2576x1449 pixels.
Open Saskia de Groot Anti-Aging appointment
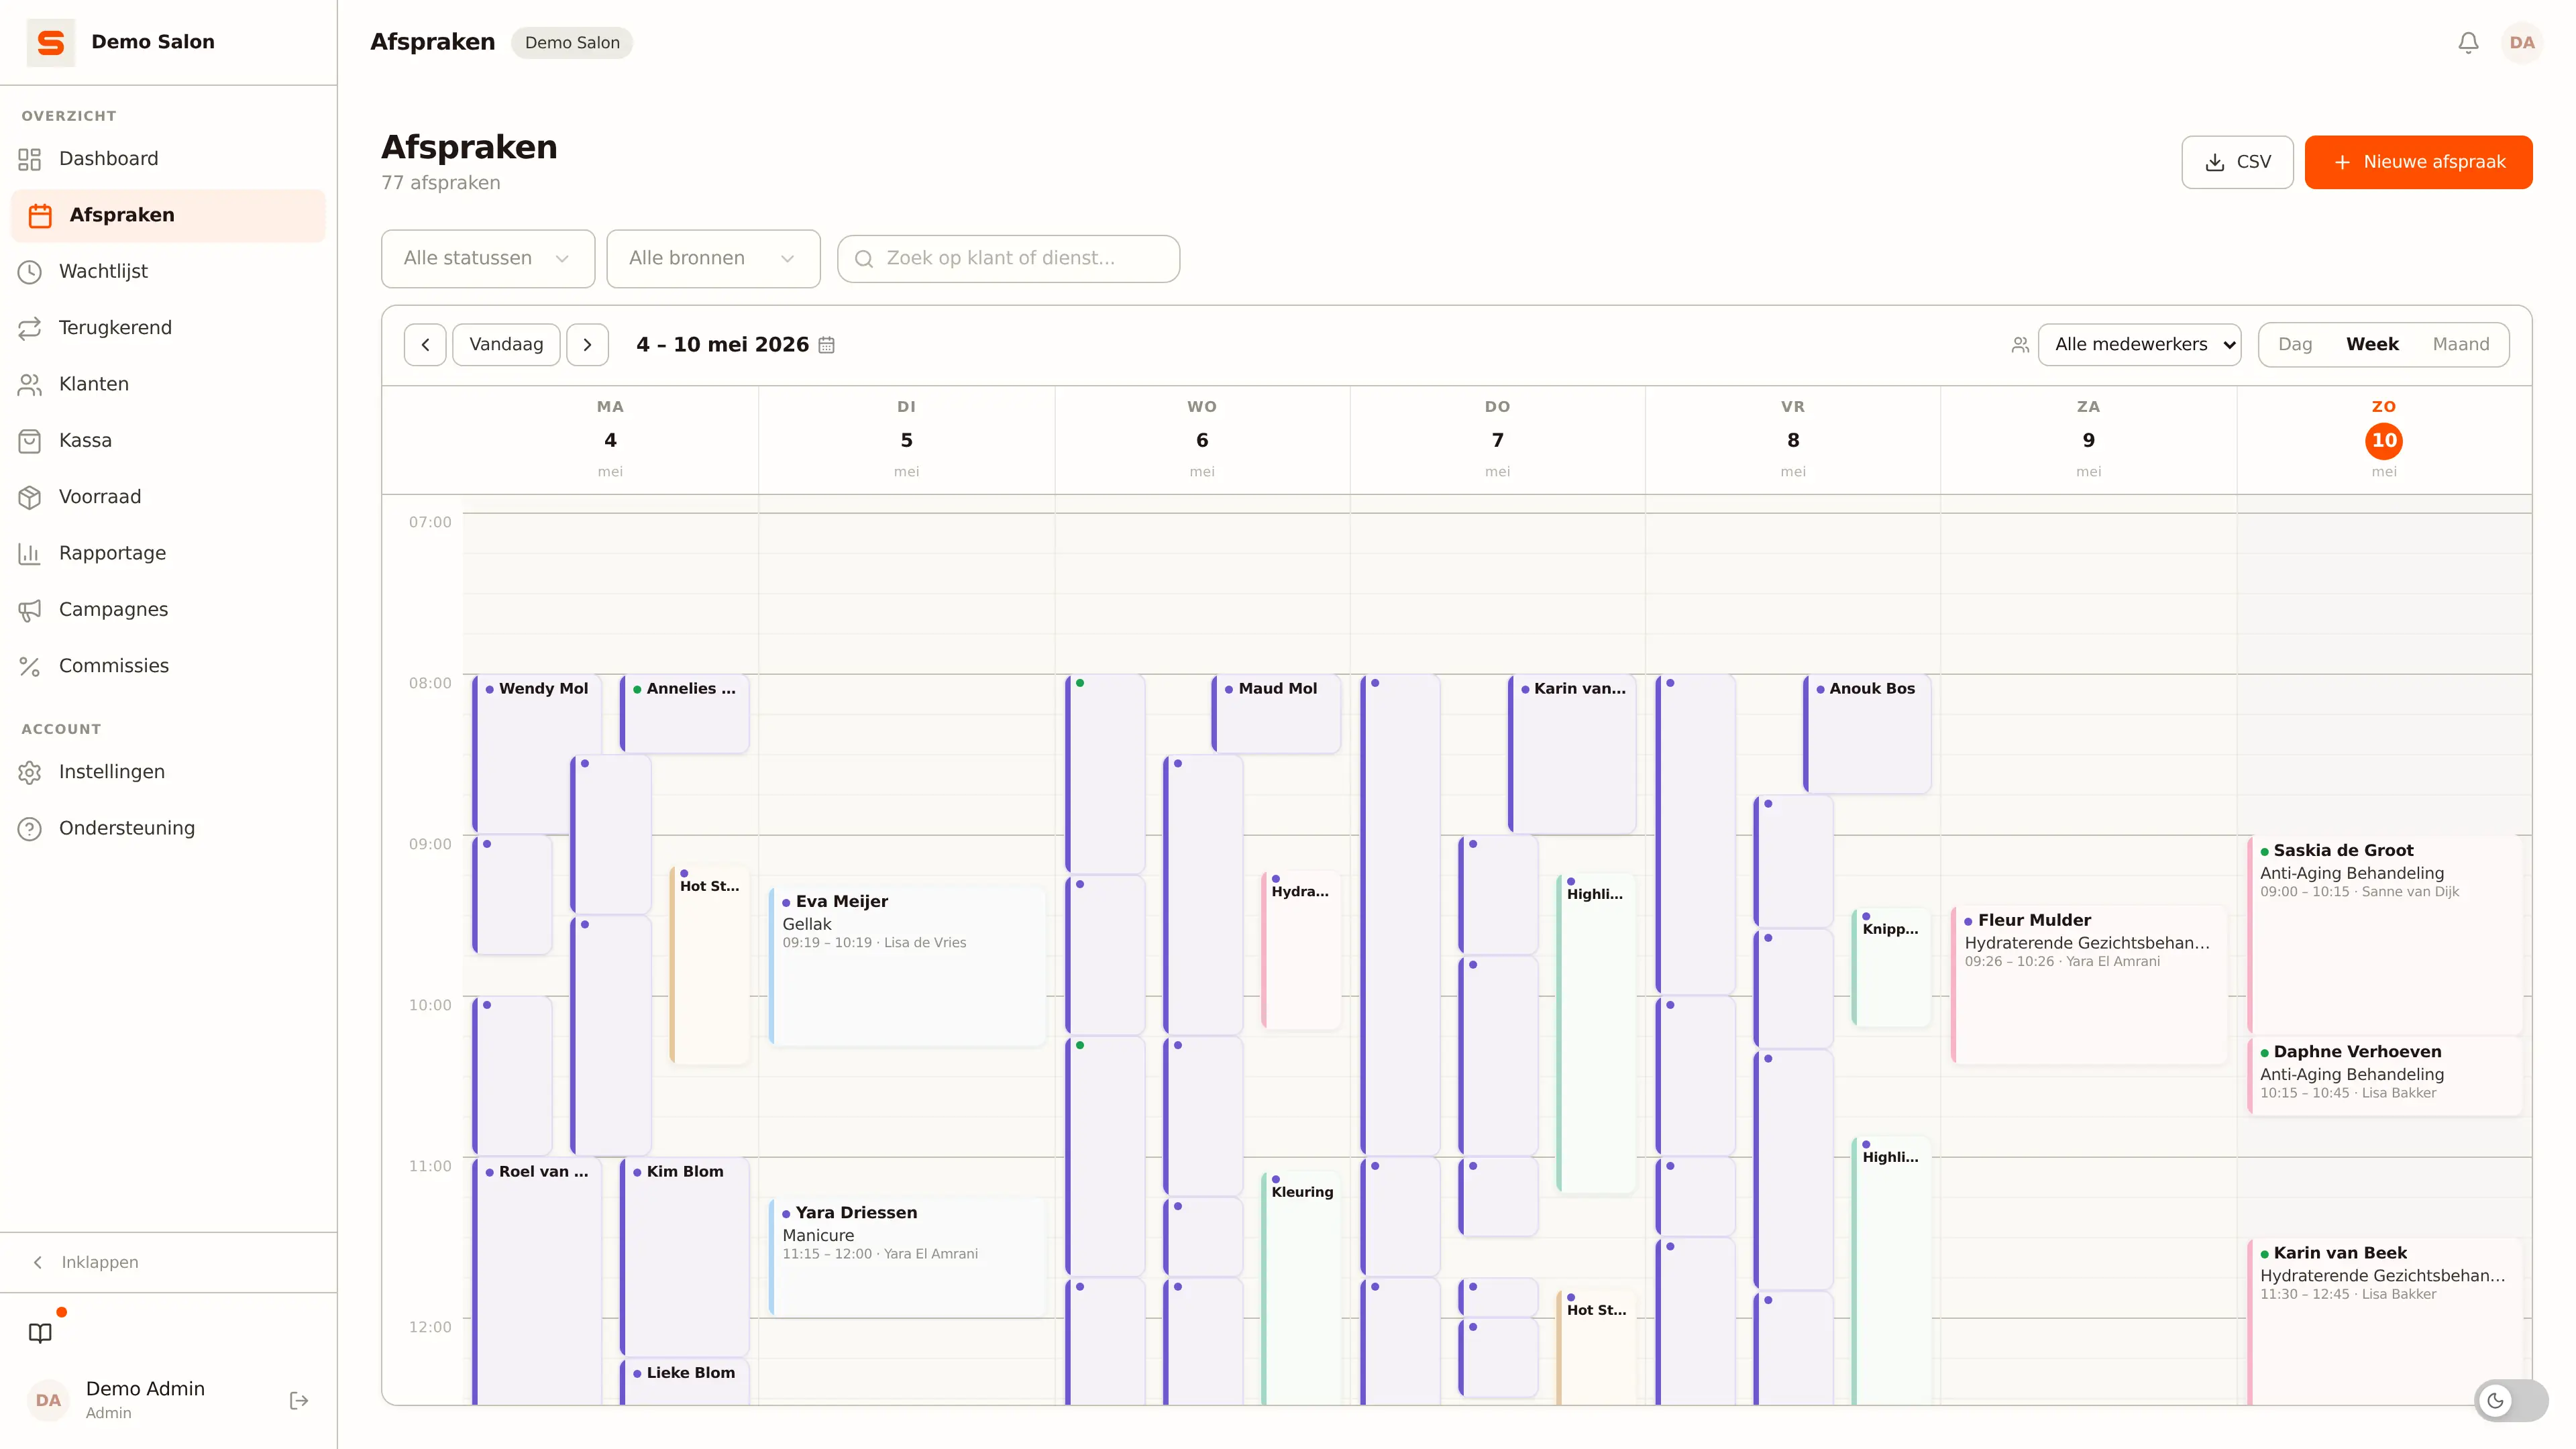[x=2384, y=936]
